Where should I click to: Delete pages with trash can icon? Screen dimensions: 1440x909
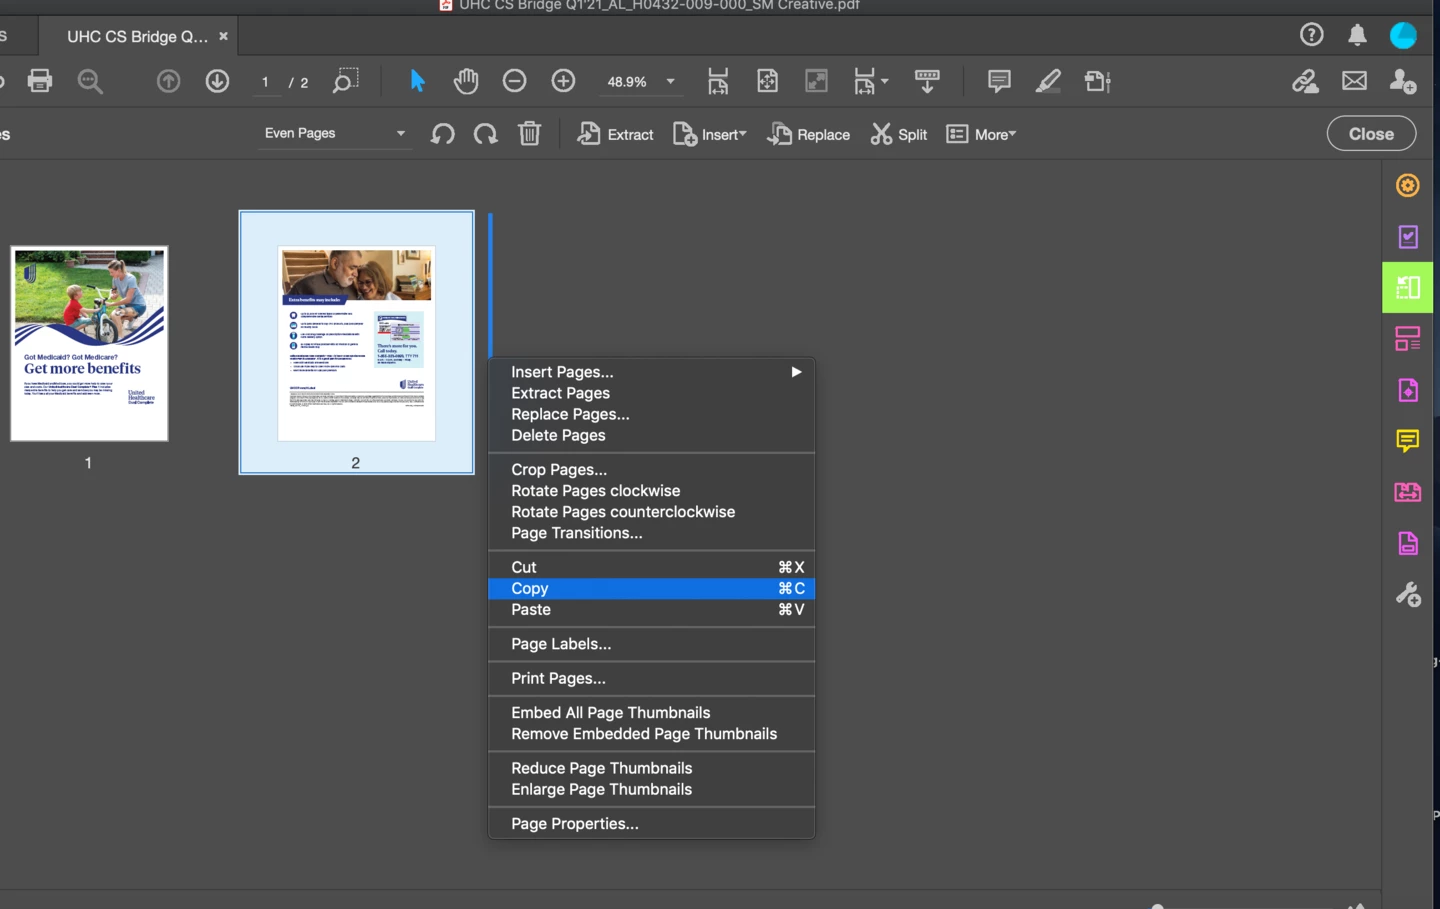[530, 133]
